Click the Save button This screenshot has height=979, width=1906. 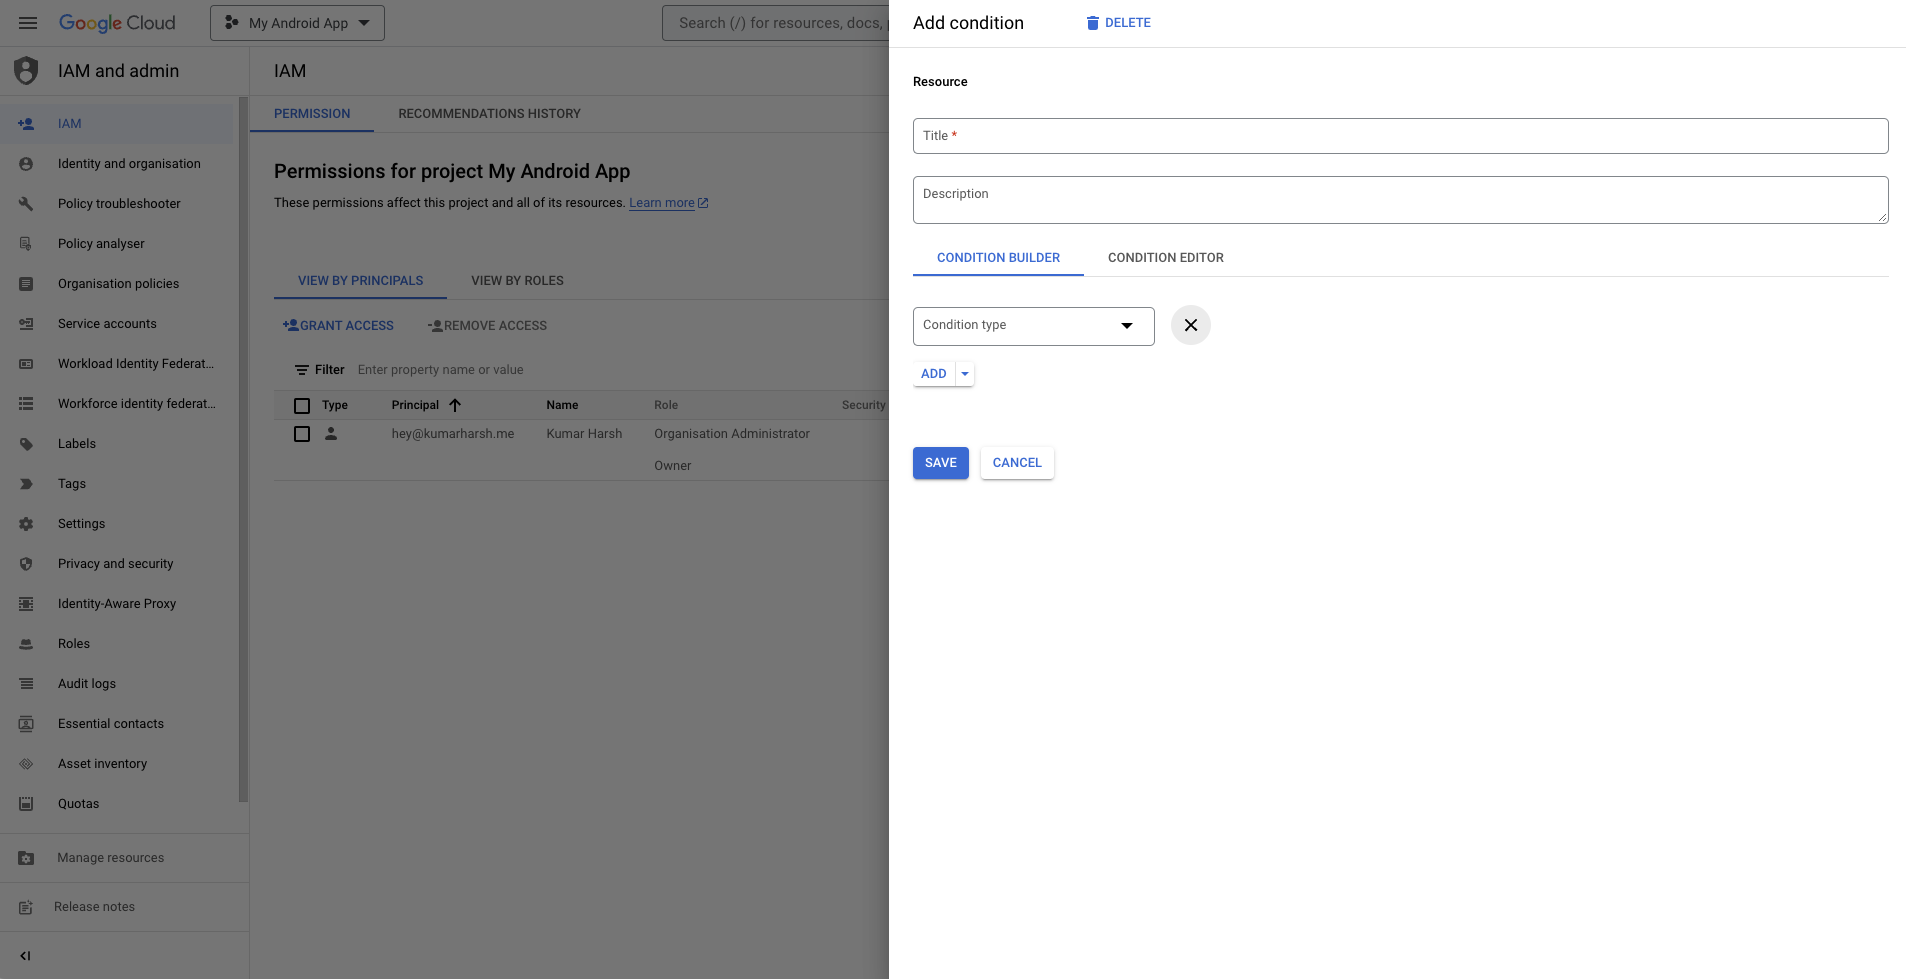pos(940,463)
